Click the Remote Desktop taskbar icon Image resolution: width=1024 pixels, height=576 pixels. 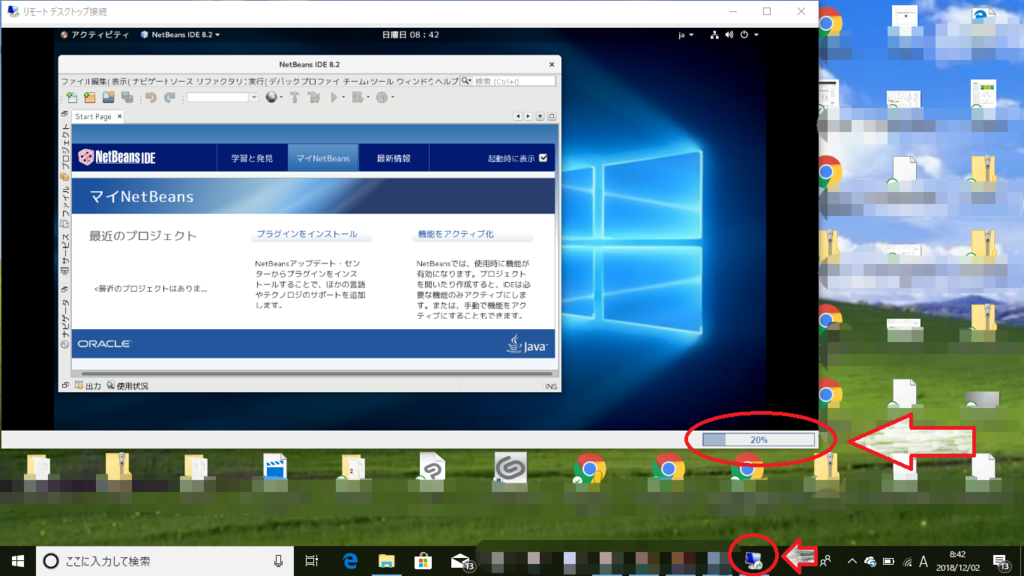(753, 560)
